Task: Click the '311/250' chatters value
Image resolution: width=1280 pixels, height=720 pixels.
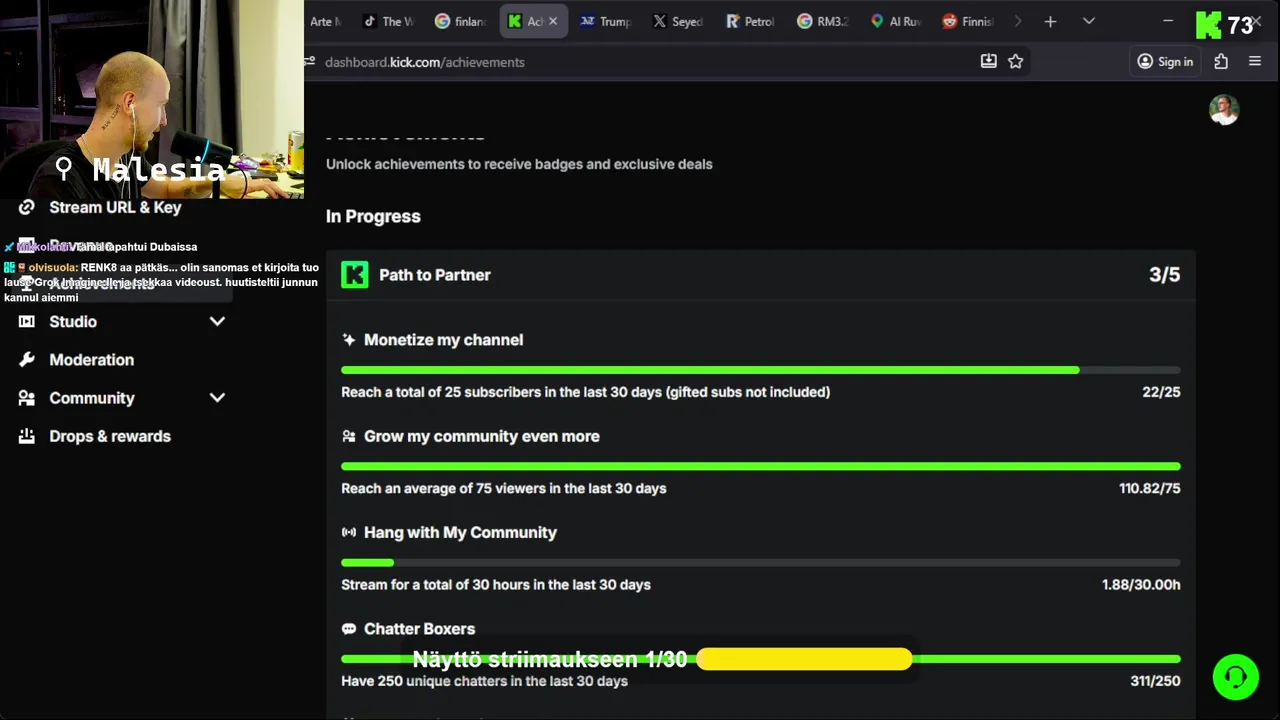Action: 1155,681
